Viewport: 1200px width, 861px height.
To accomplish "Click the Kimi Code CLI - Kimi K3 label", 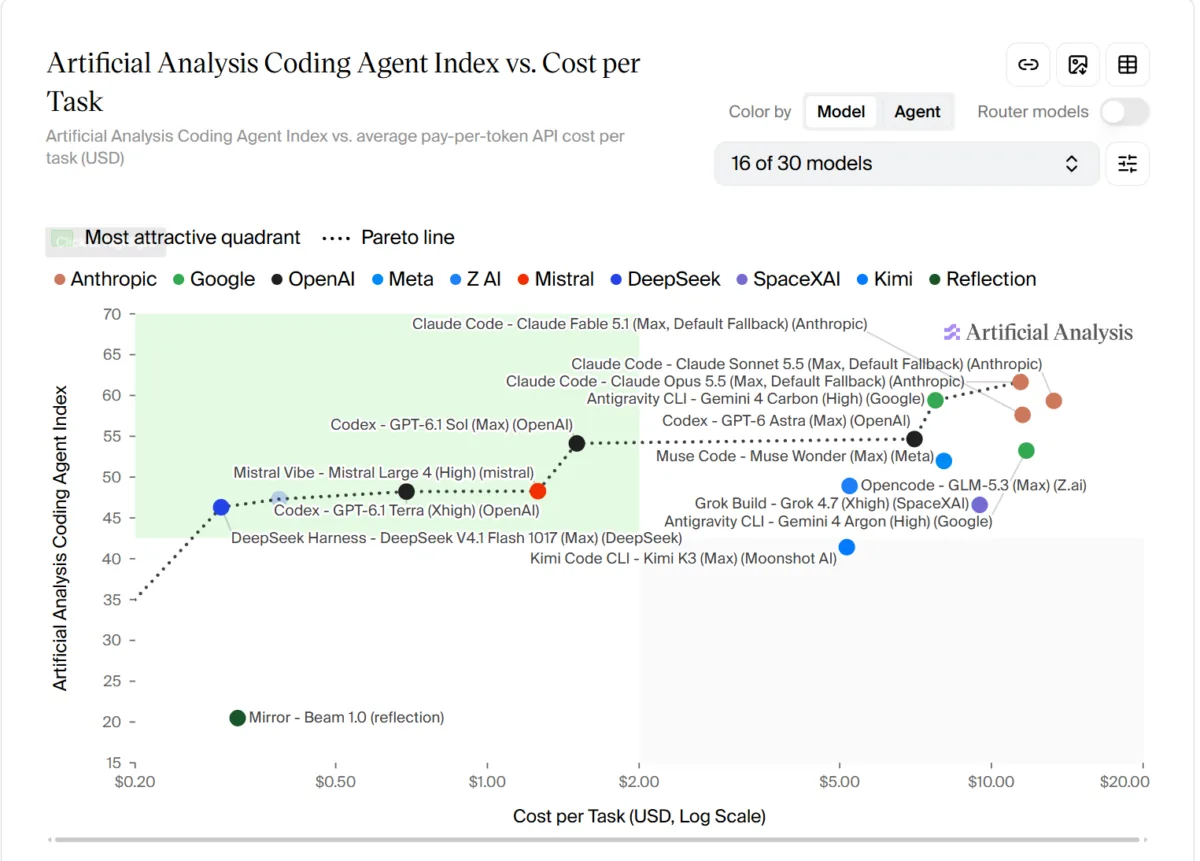I will (x=683, y=559).
